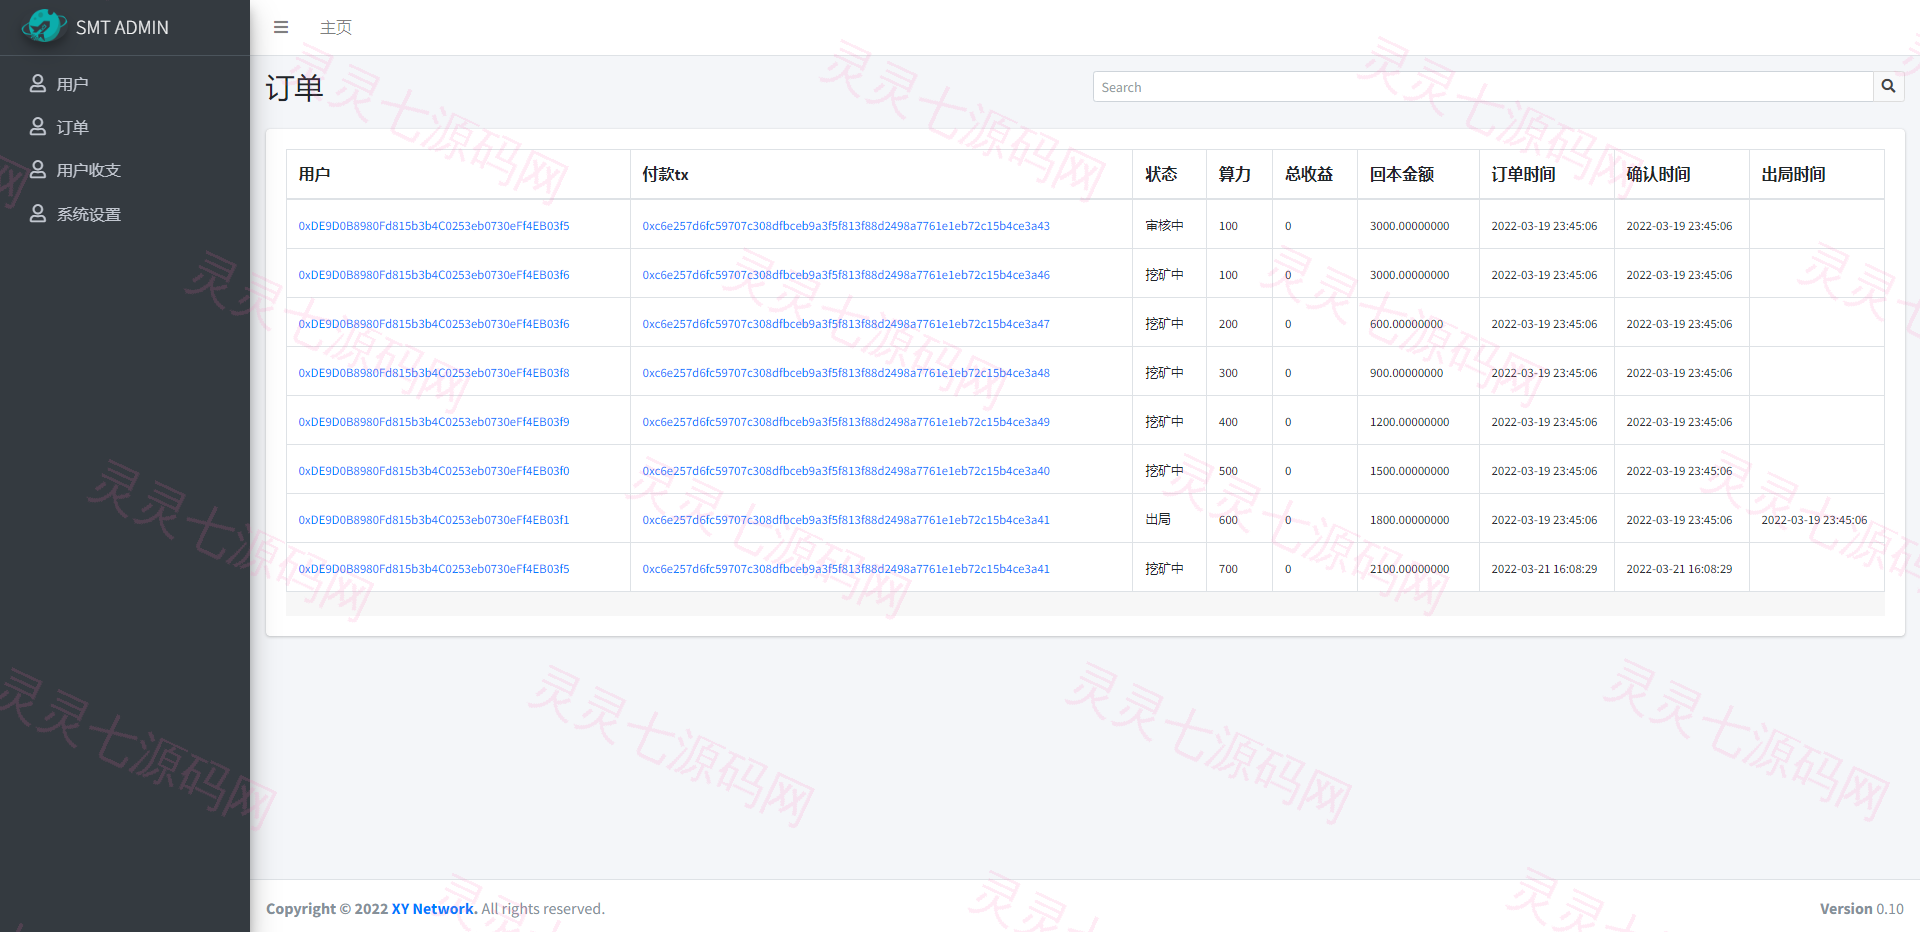Click the magnifier search button
1920x932 pixels.
click(x=1888, y=86)
